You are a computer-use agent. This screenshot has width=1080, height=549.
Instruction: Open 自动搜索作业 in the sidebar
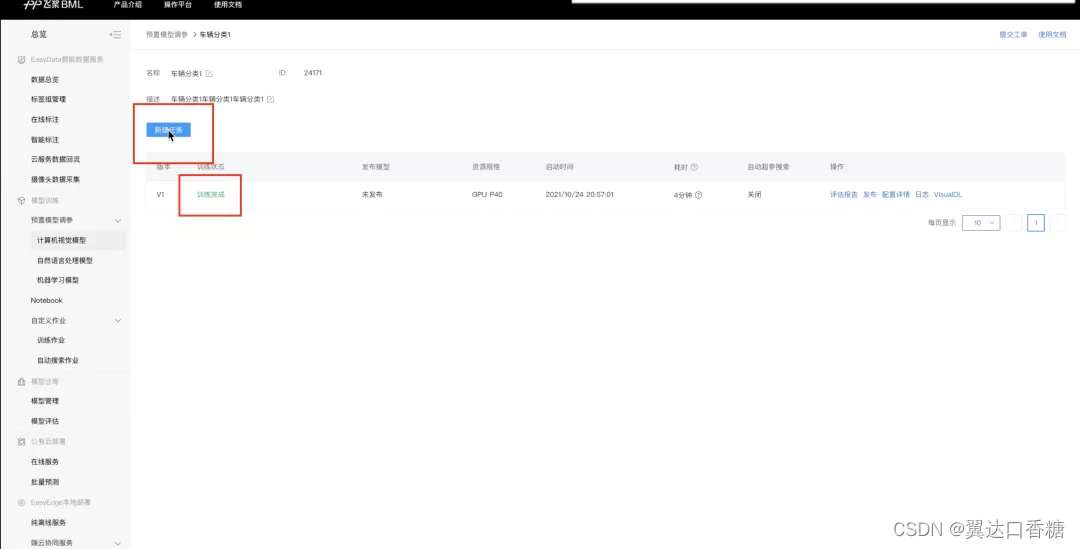pyautogui.click(x=58, y=360)
